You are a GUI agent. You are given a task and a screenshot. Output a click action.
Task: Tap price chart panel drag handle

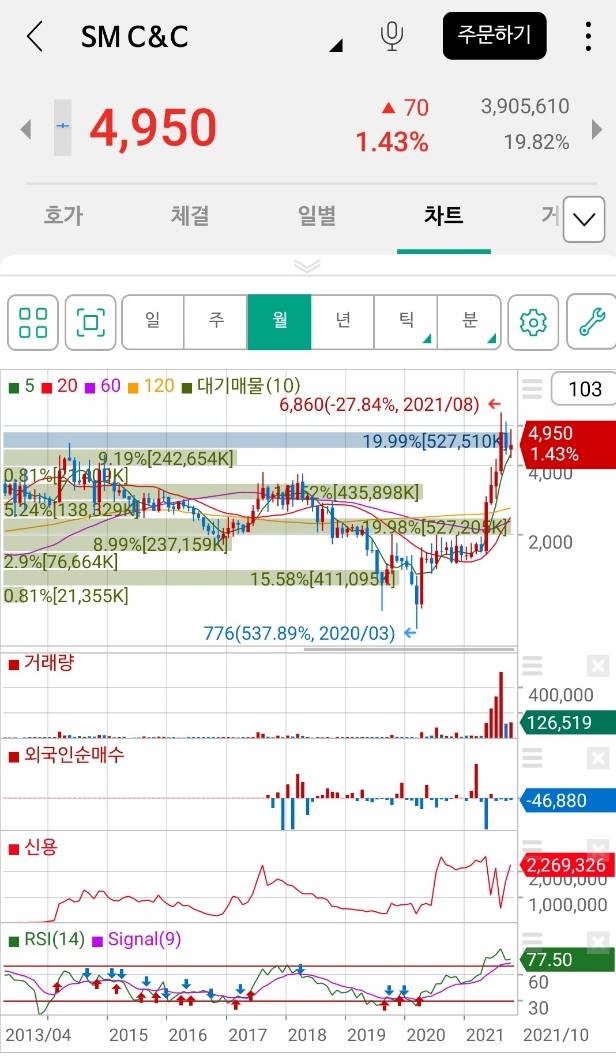pyautogui.click(x=532, y=388)
